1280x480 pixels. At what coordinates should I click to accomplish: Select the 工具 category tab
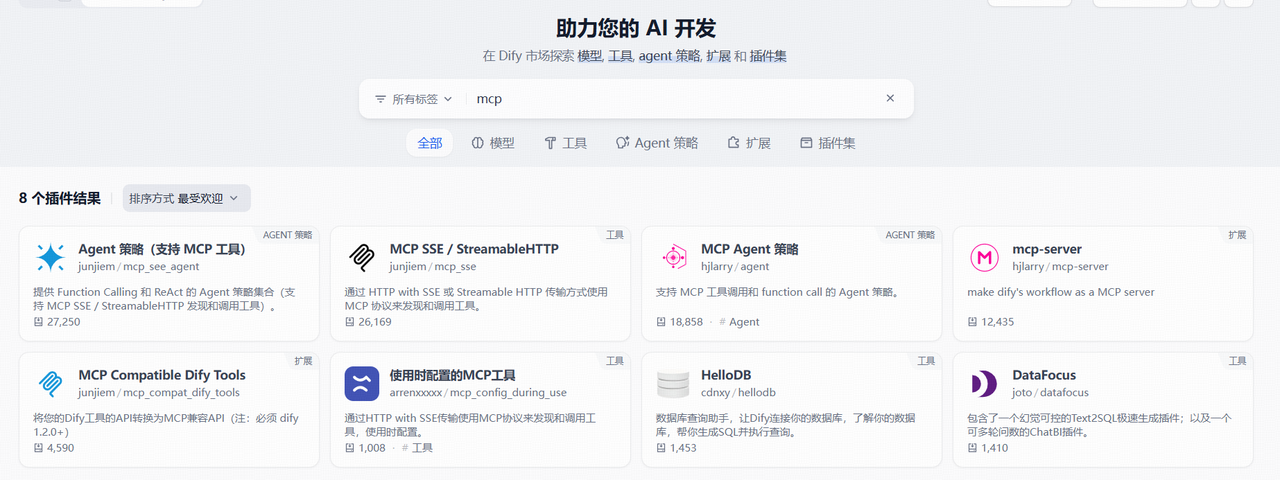[566, 143]
